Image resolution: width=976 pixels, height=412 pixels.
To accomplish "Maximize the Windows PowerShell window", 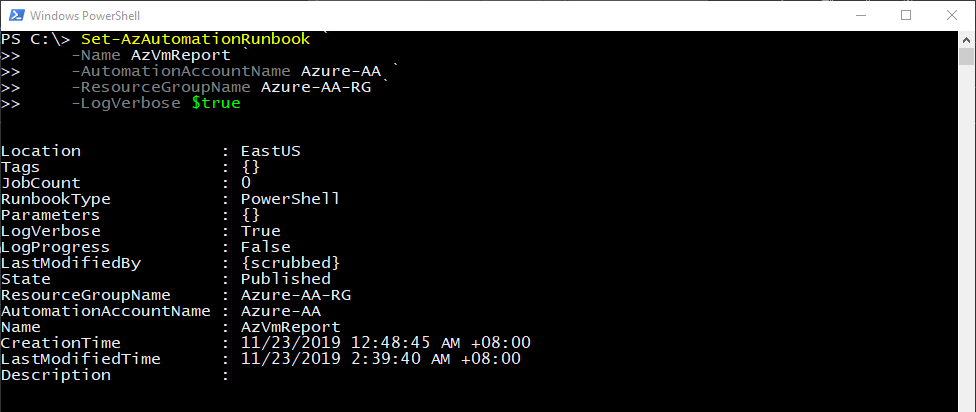I will 906,15.
